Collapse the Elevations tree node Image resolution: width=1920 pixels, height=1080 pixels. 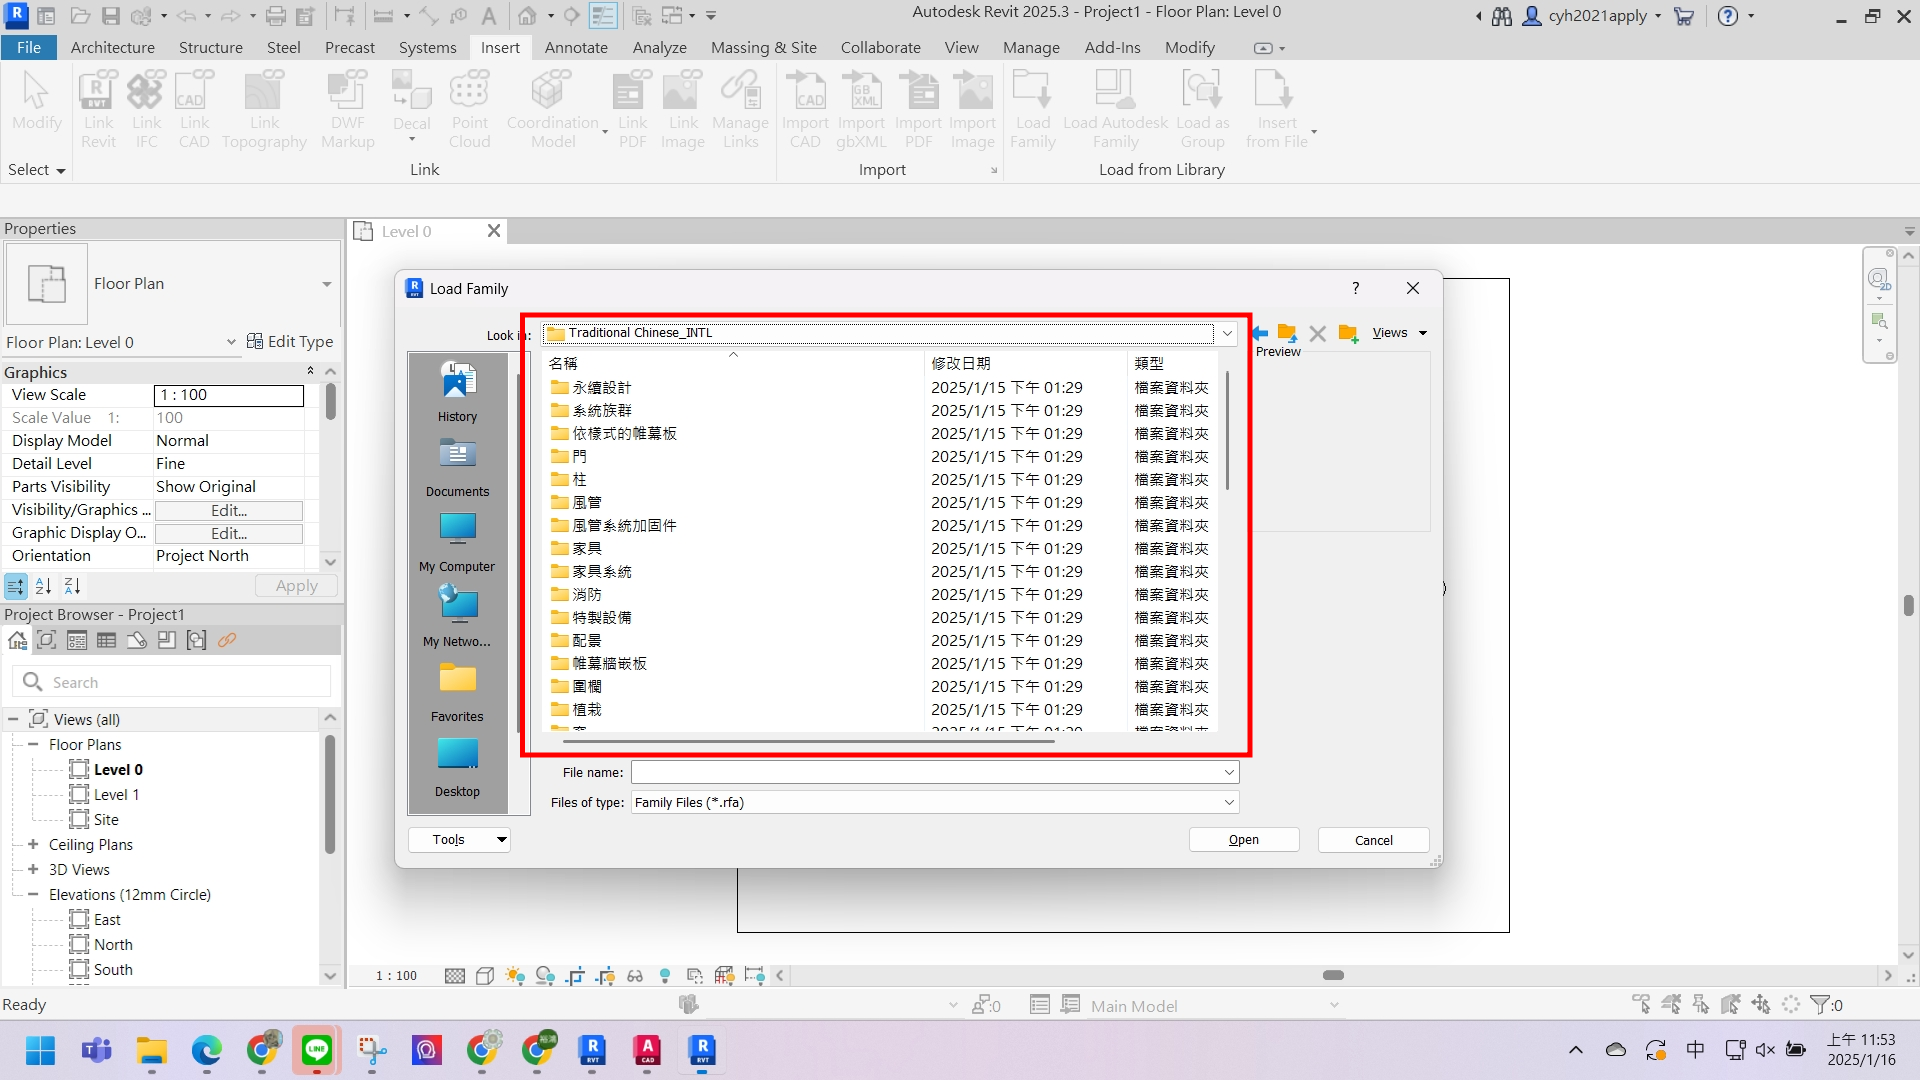click(33, 895)
